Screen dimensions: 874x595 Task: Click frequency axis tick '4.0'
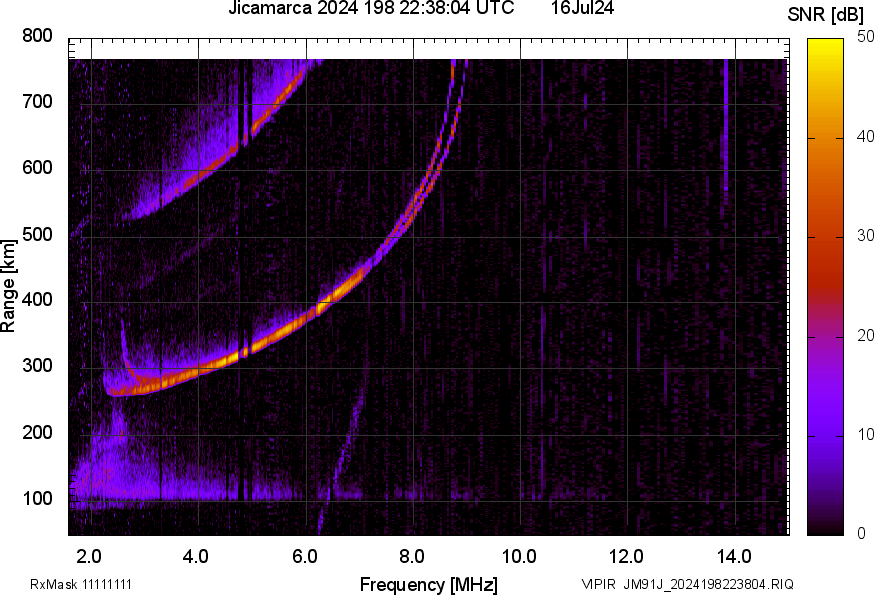(196, 557)
